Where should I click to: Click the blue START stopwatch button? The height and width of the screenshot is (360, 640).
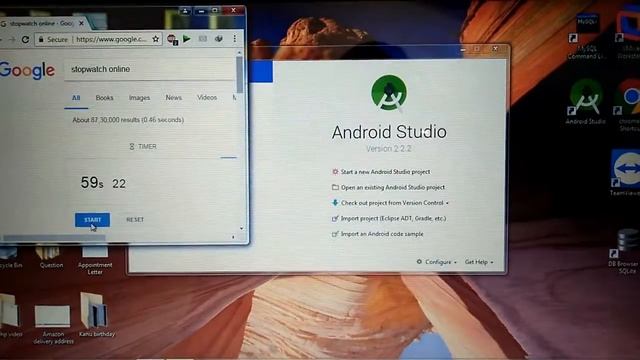point(92,220)
